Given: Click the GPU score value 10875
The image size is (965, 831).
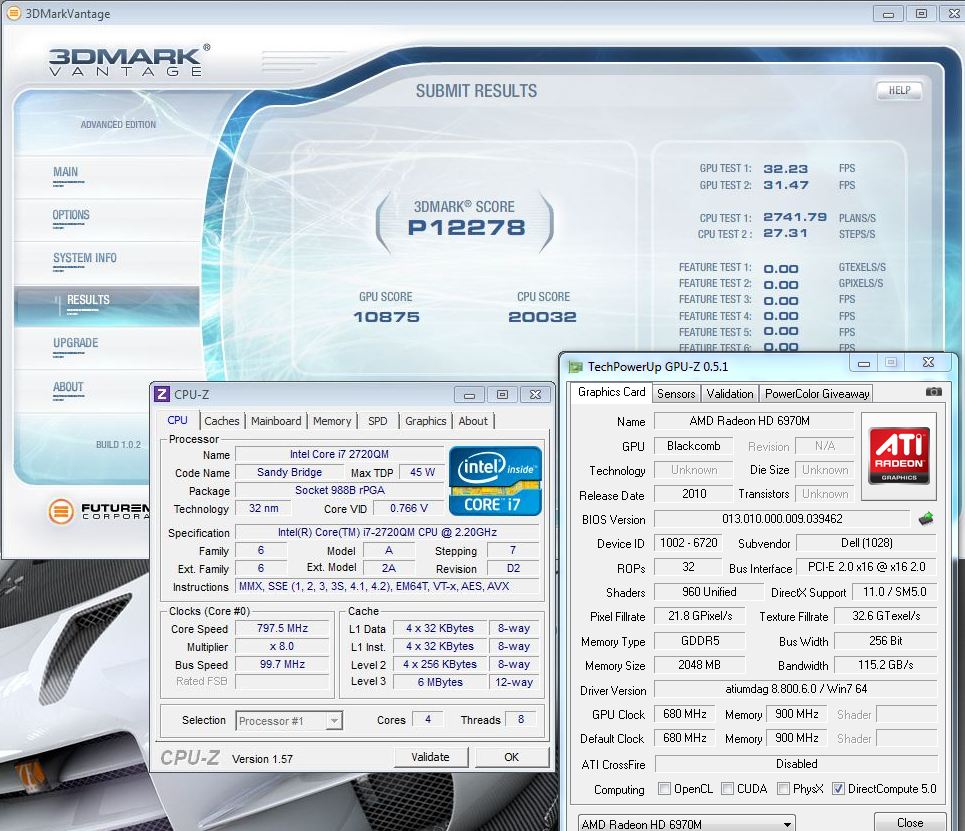Looking at the screenshot, I should point(386,317).
